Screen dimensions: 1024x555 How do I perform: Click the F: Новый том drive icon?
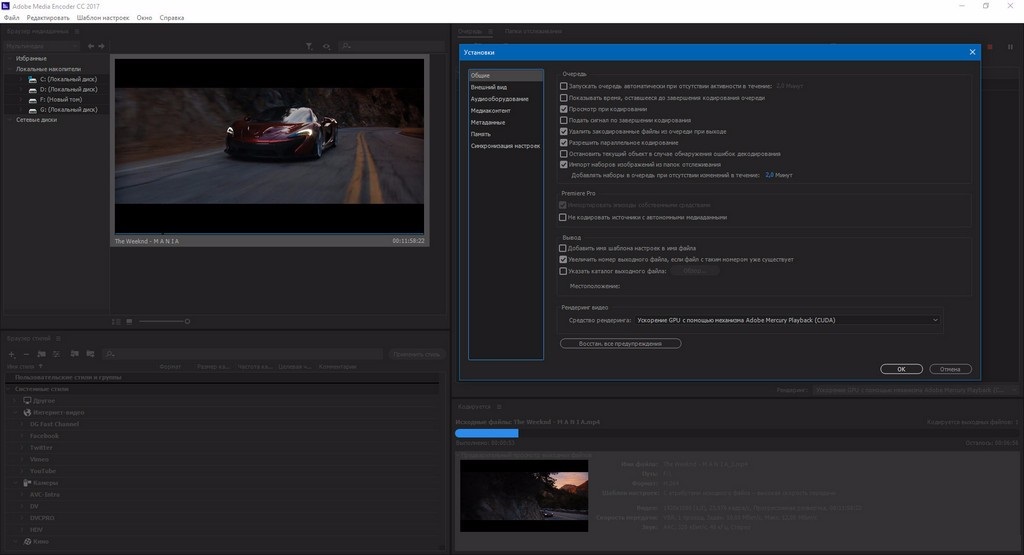point(33,100)
